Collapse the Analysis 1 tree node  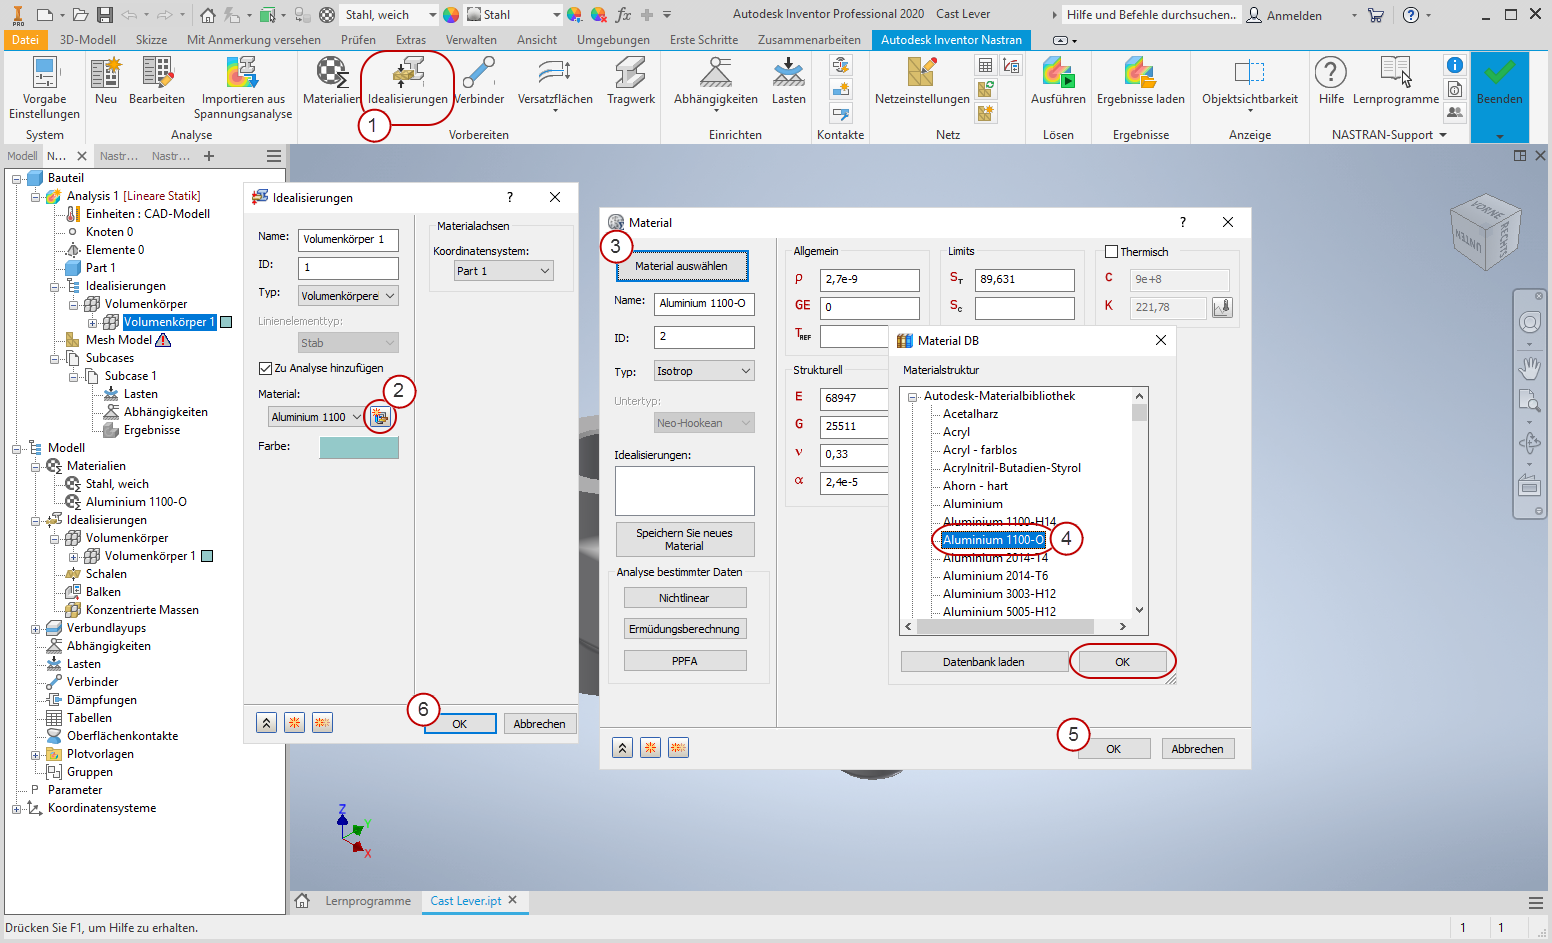click(36, 197)
